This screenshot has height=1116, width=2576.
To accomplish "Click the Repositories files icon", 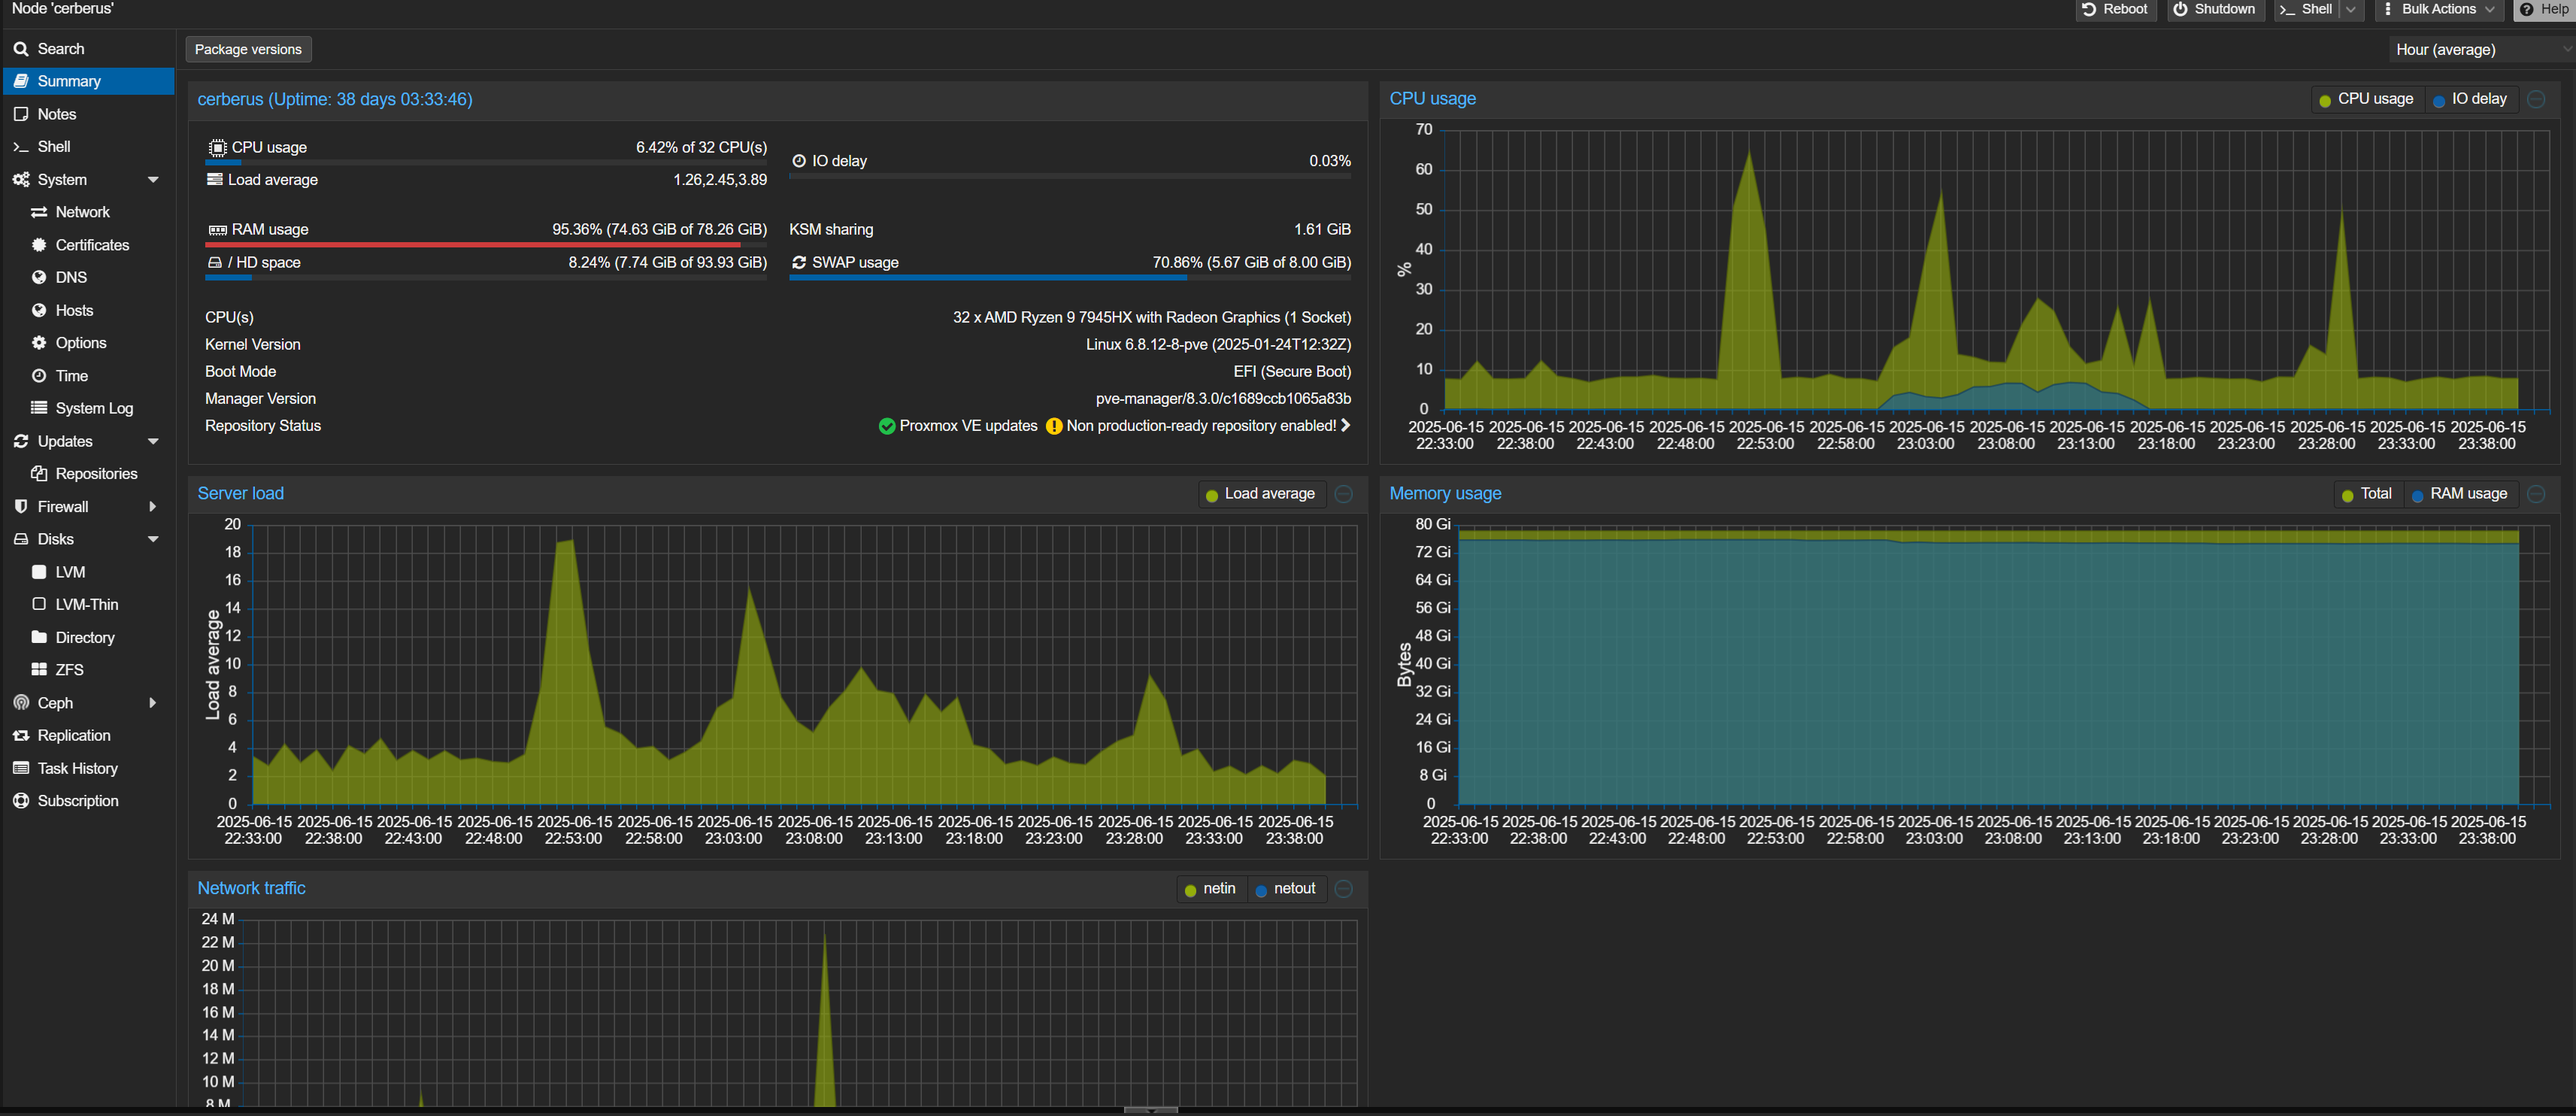I will [39, 474].
